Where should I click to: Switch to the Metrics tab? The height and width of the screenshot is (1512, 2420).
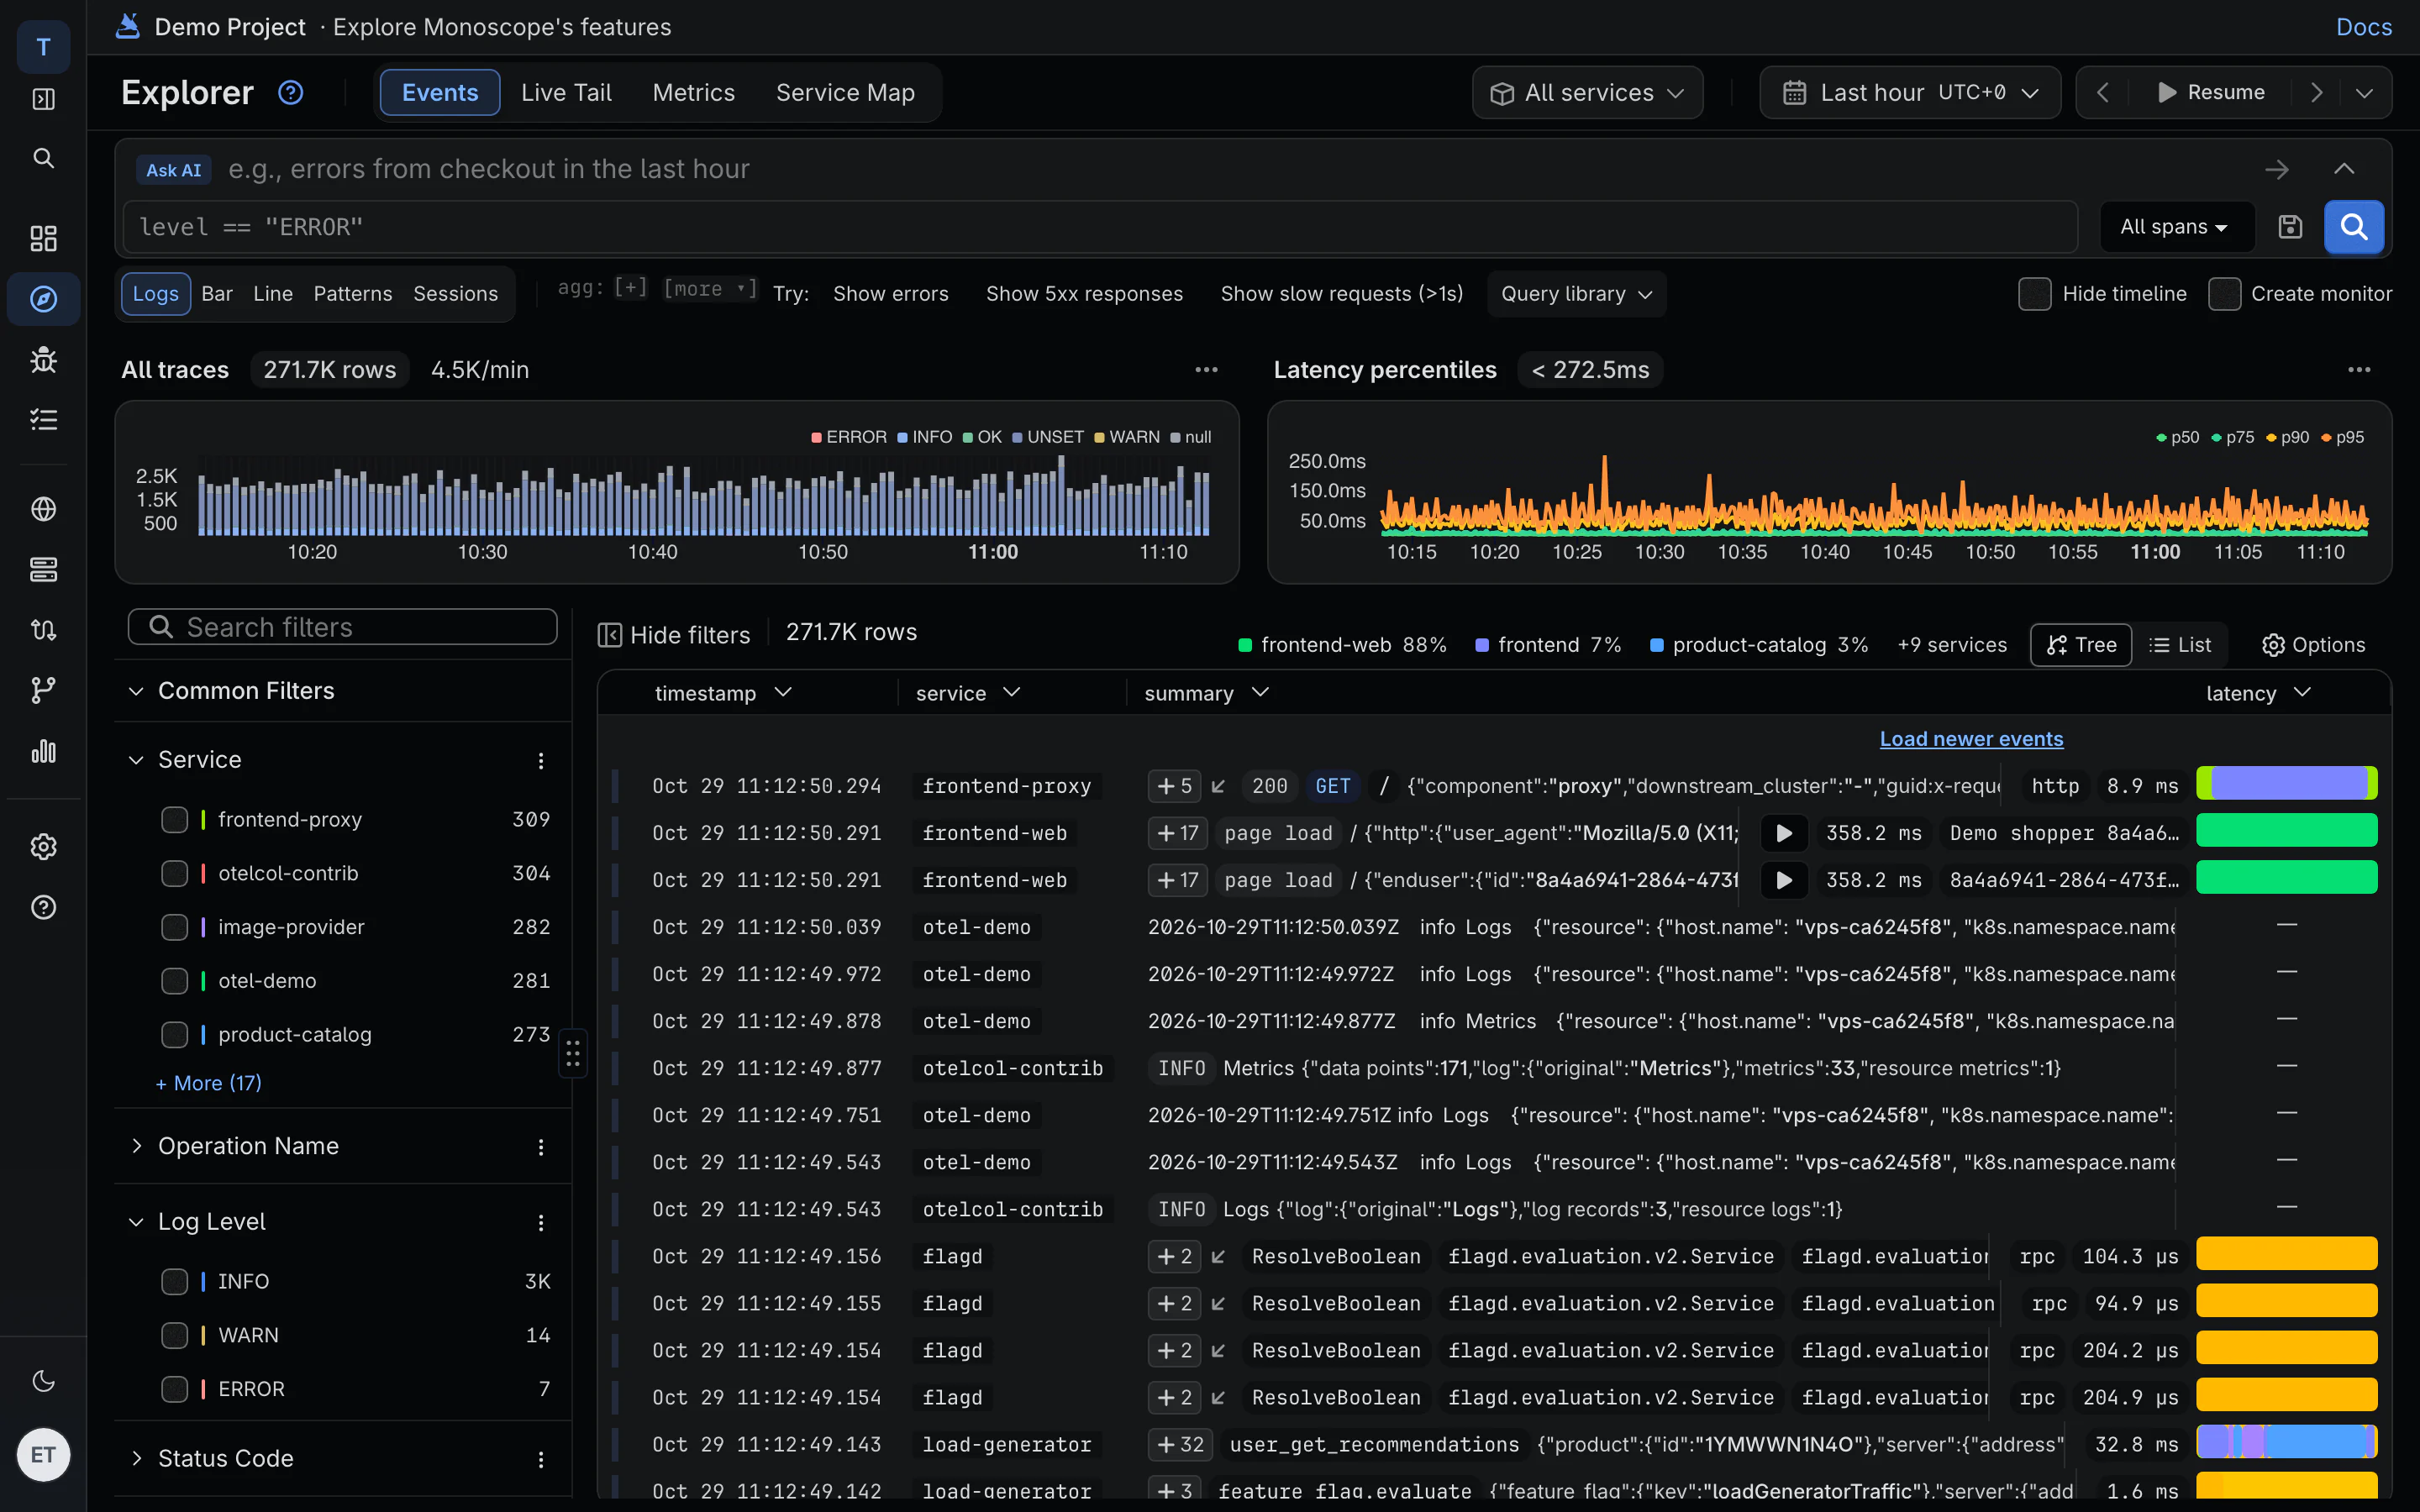[x=693, y=93]
